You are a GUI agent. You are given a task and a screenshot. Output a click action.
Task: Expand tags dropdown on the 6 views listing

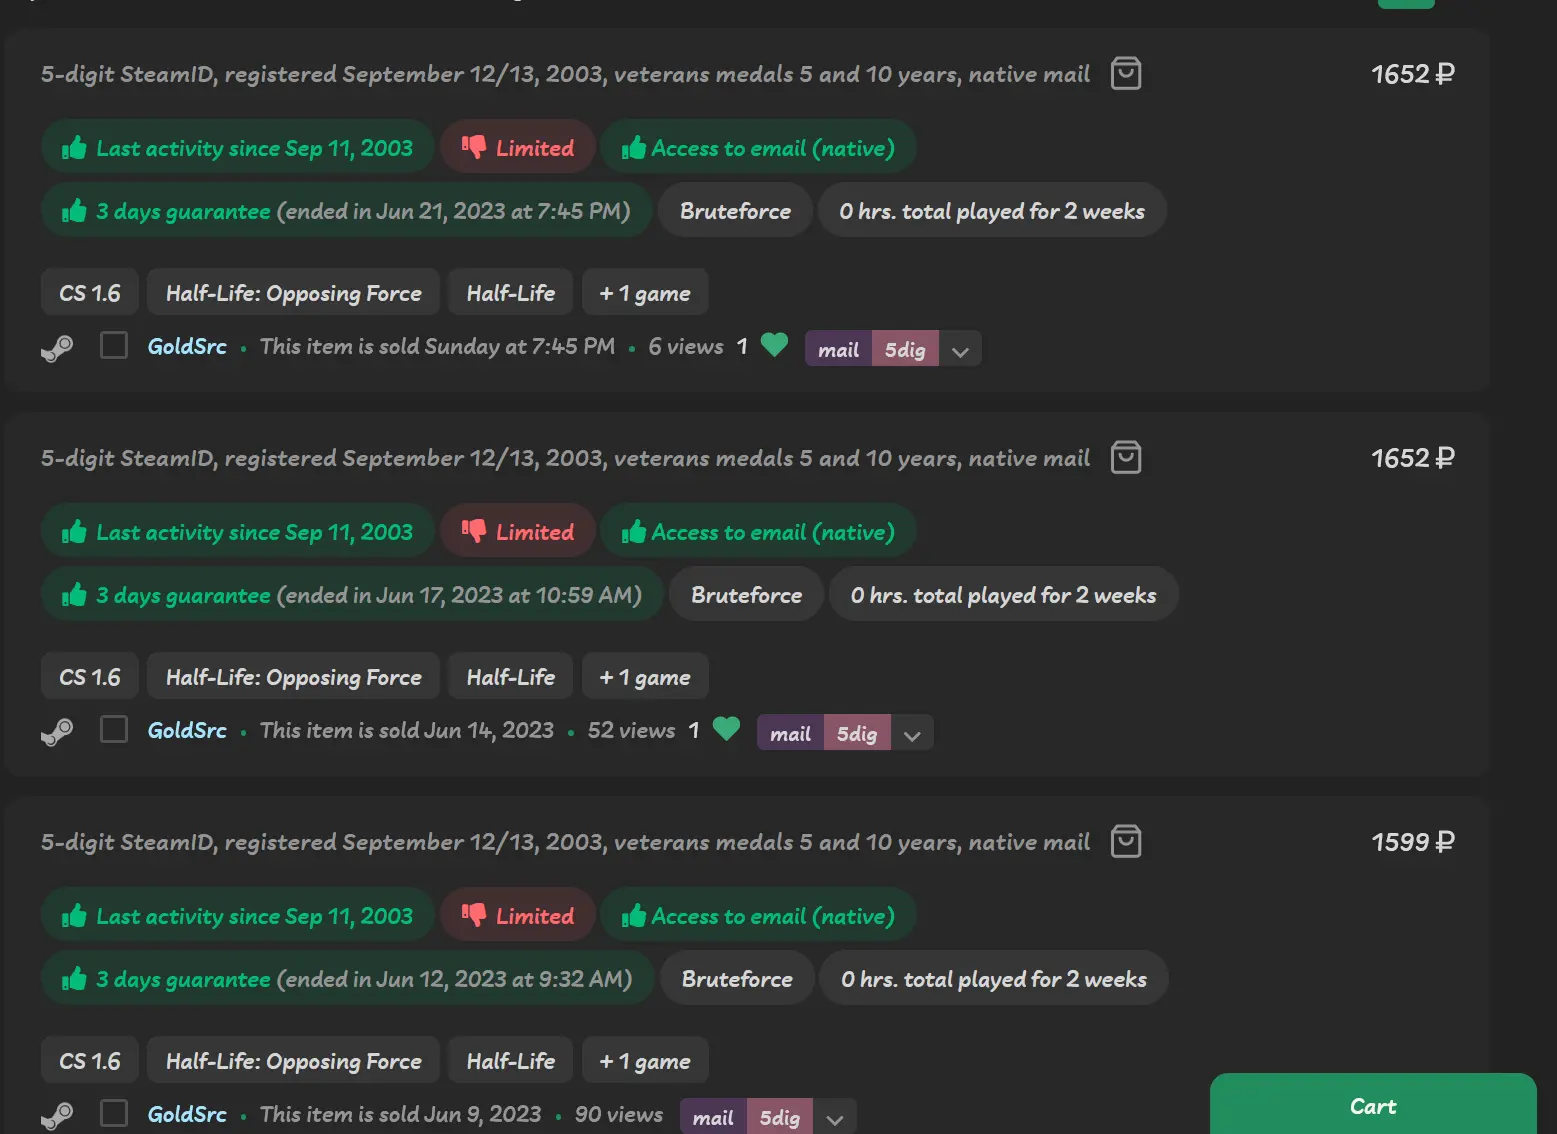960,349
